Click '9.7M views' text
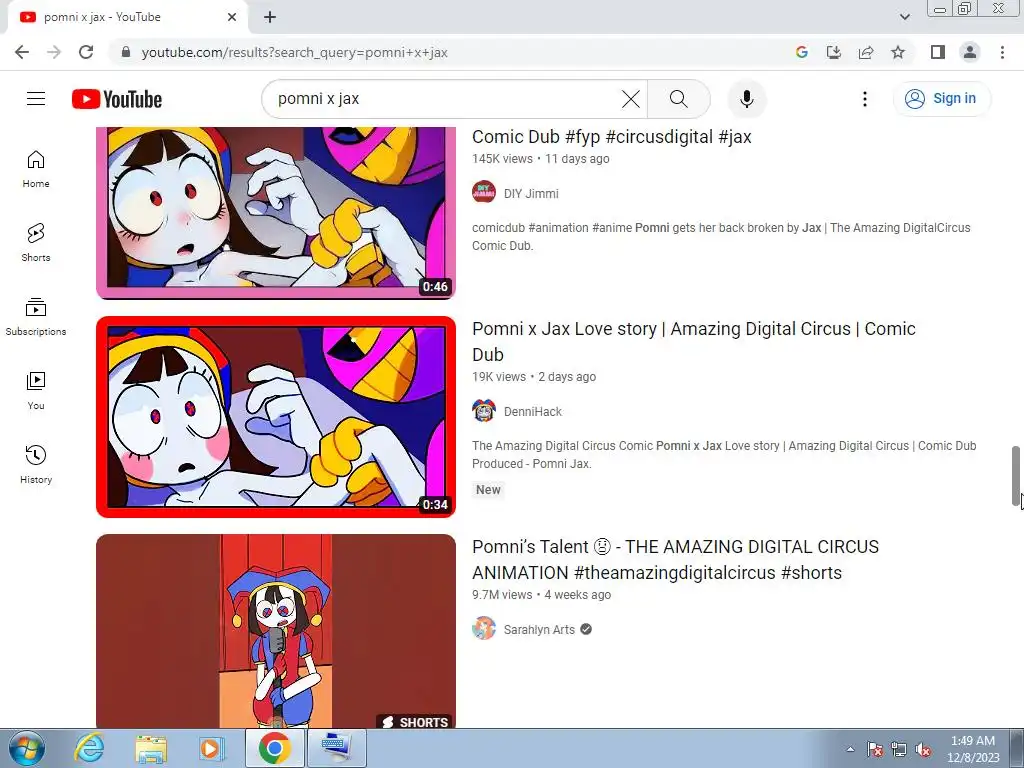This screenshot has width=1024, height=768. click(502, 595)
